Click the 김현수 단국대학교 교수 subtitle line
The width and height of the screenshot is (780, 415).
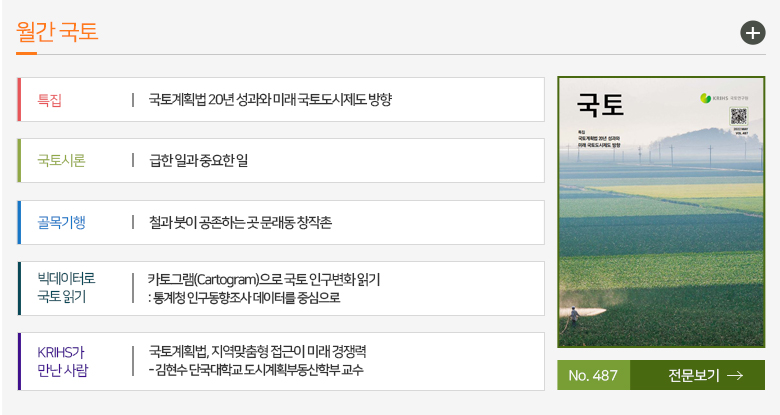[256, 370]
